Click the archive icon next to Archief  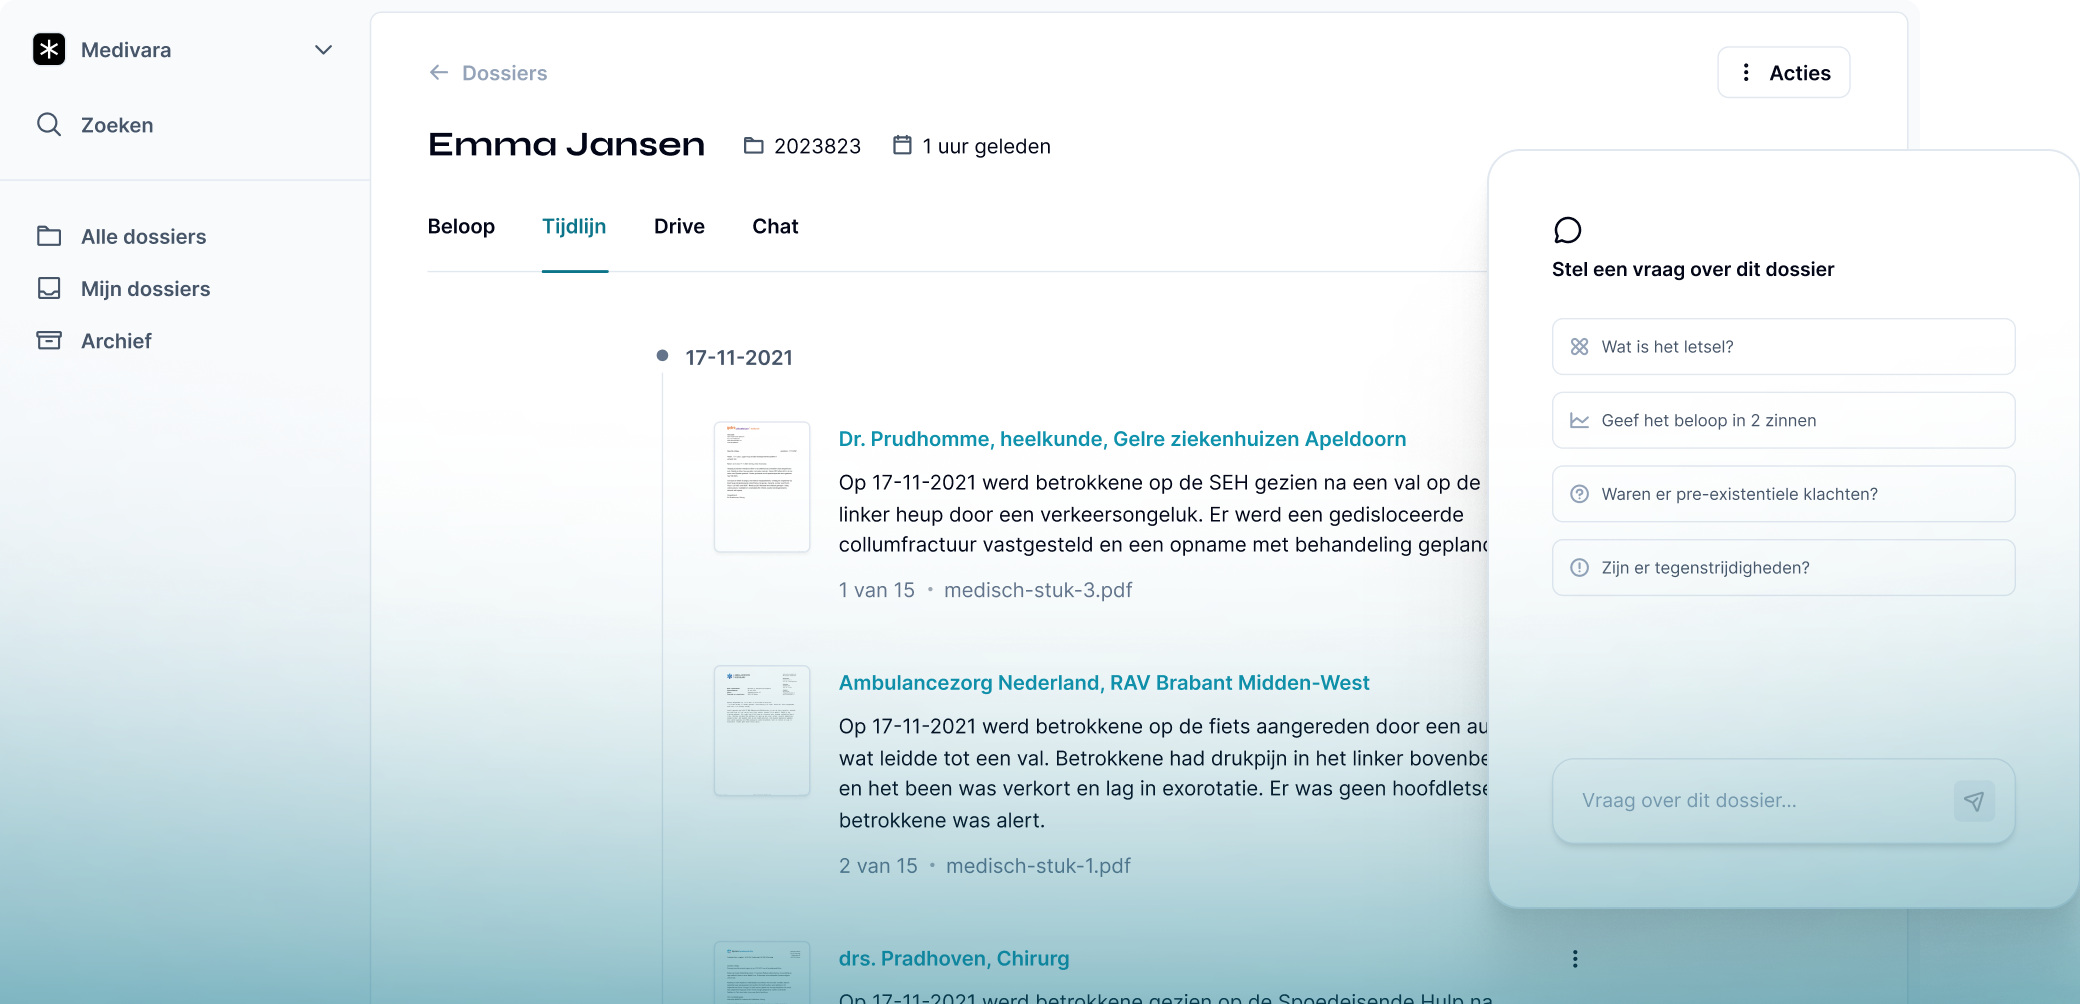[x=50, y=340]
